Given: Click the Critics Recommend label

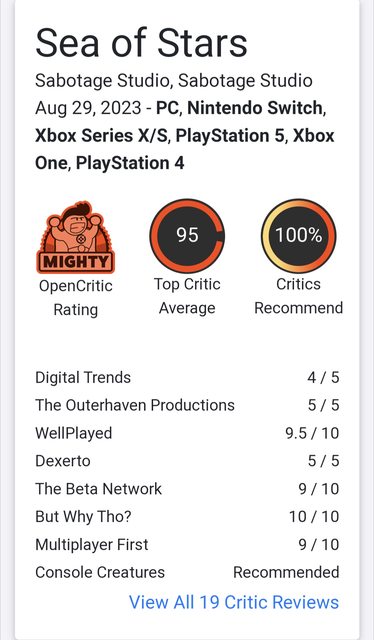Looking at the screenshot, I should [x=298, y=296].
